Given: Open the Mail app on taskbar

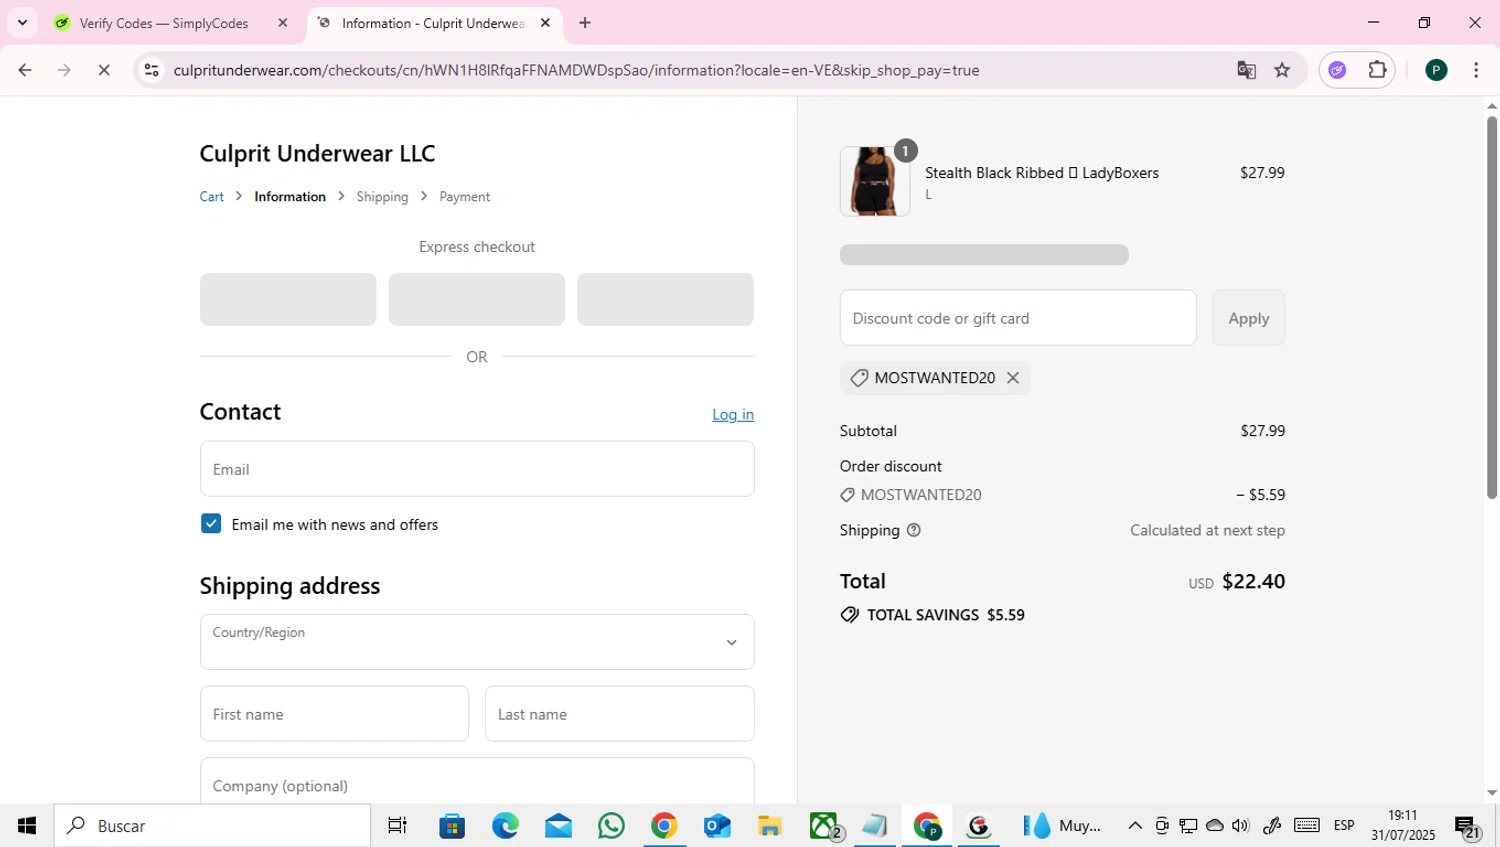Looking at the screenshot, I should tap(559, 826).
